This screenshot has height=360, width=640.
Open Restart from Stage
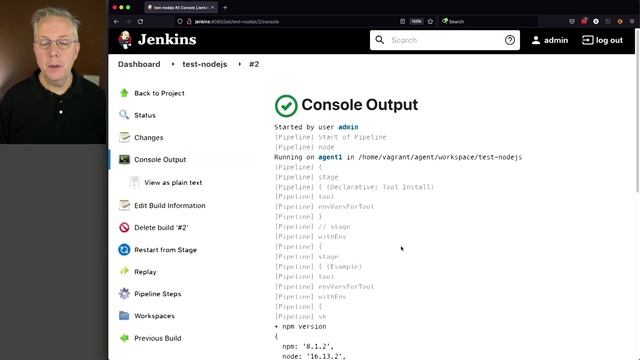click(x=165, y=250)
